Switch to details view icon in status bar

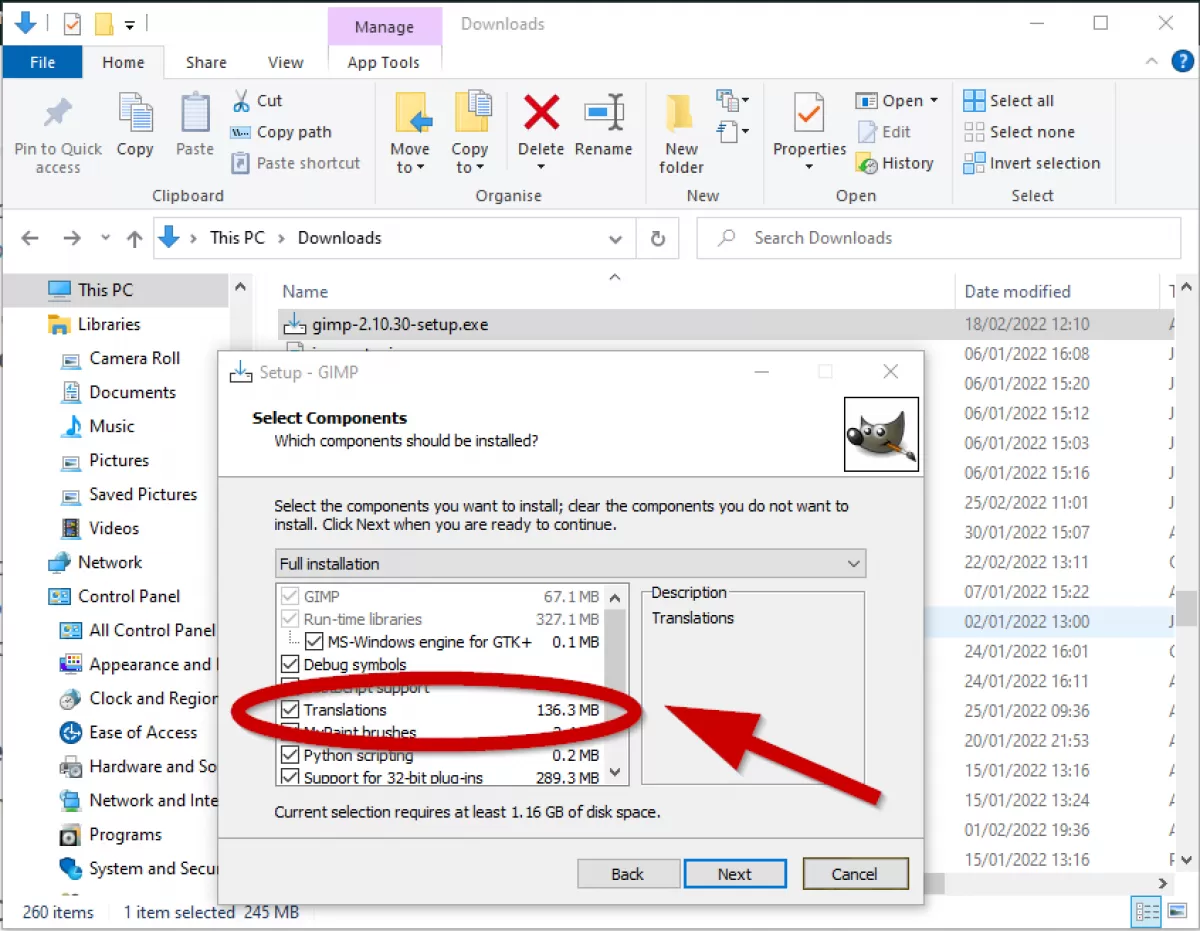[1146, 912]
